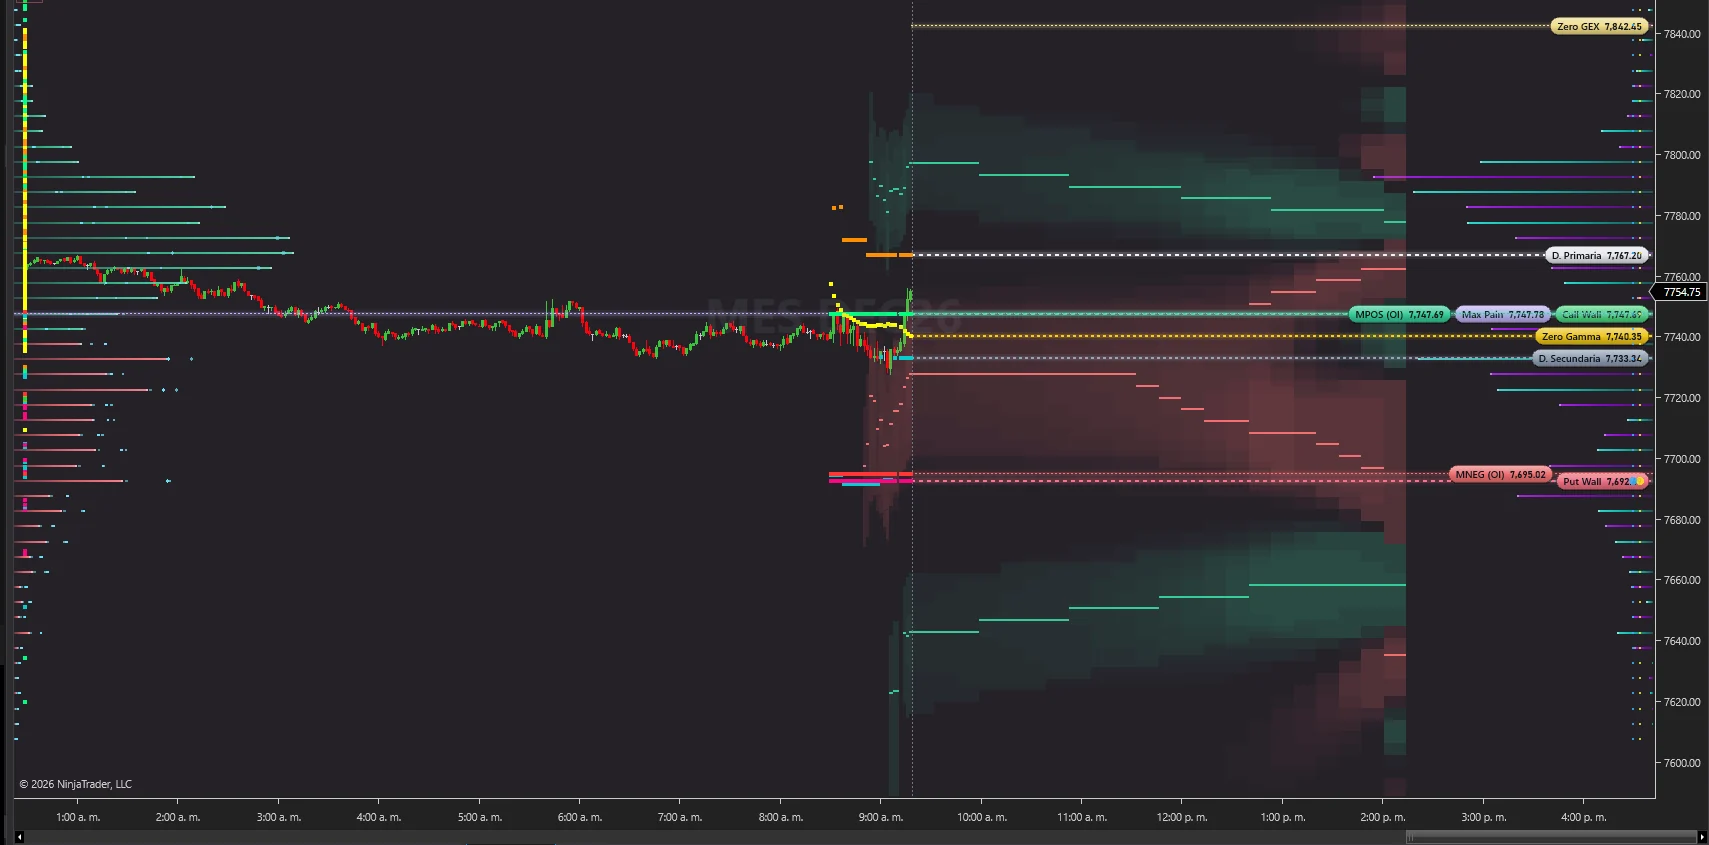
Task: Click the 7680.00 price axis label
Action: click(1681, 520)
